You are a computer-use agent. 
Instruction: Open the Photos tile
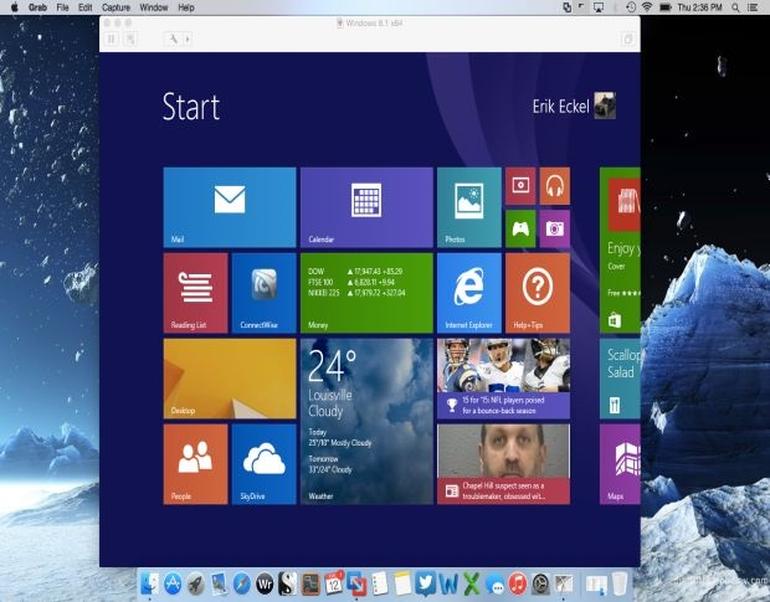coord(469,207)
